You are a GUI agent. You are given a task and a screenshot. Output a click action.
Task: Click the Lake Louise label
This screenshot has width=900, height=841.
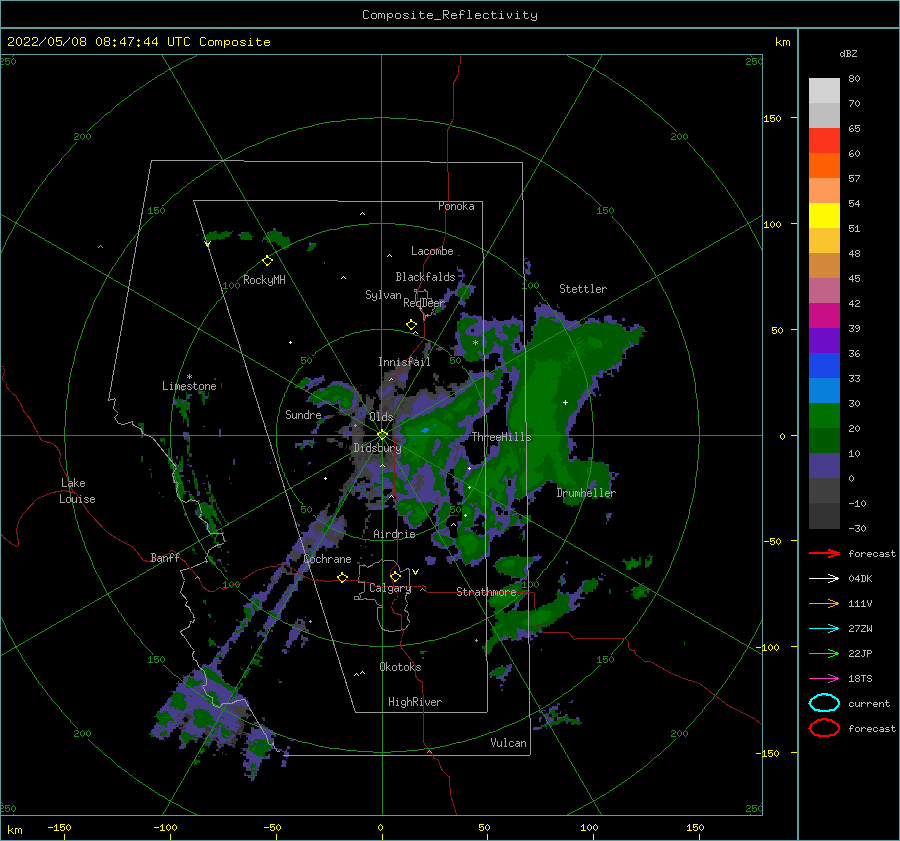coord(77,491)
